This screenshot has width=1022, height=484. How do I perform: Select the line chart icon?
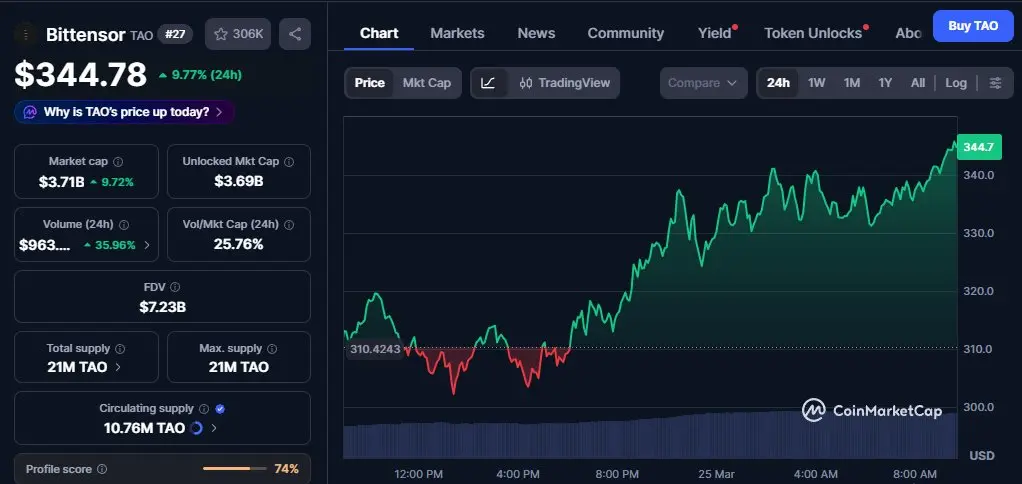488,83
